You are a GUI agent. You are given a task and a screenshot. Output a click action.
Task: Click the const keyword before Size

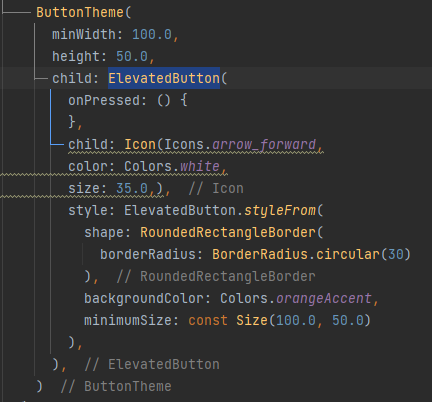(208, 320)
